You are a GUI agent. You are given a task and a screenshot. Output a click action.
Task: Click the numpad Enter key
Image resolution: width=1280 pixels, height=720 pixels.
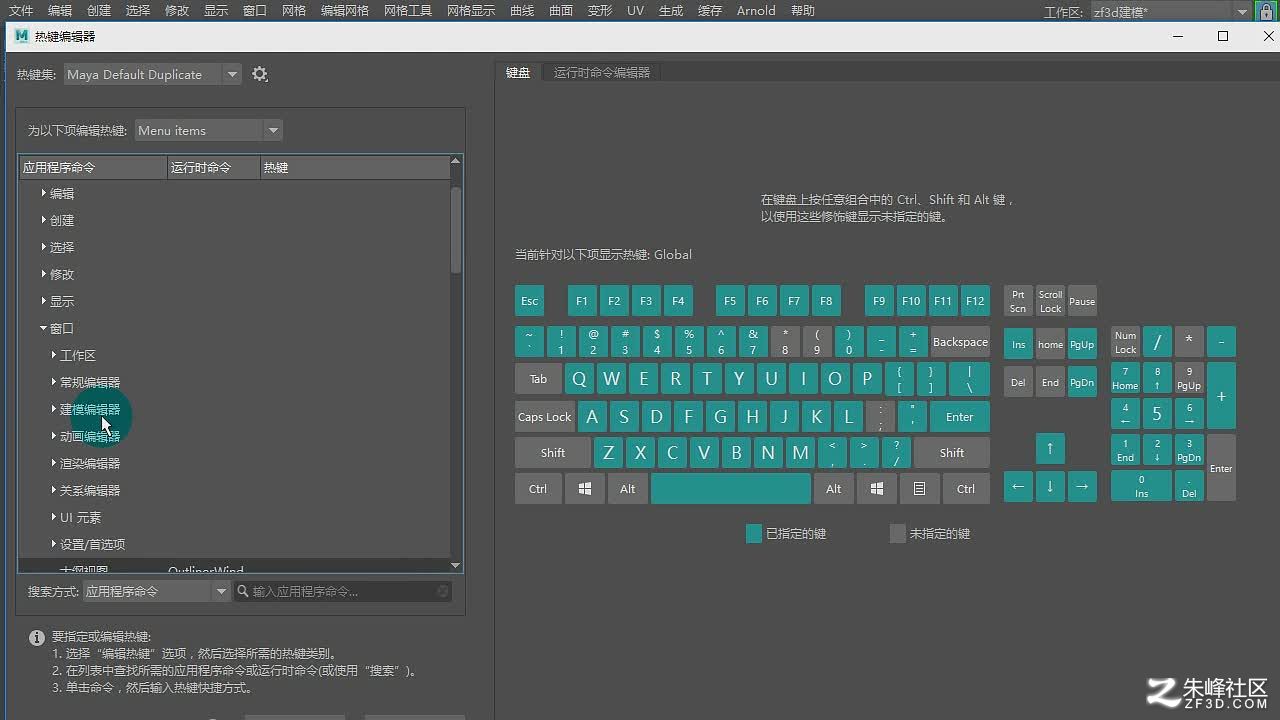tap(1221, 468)
